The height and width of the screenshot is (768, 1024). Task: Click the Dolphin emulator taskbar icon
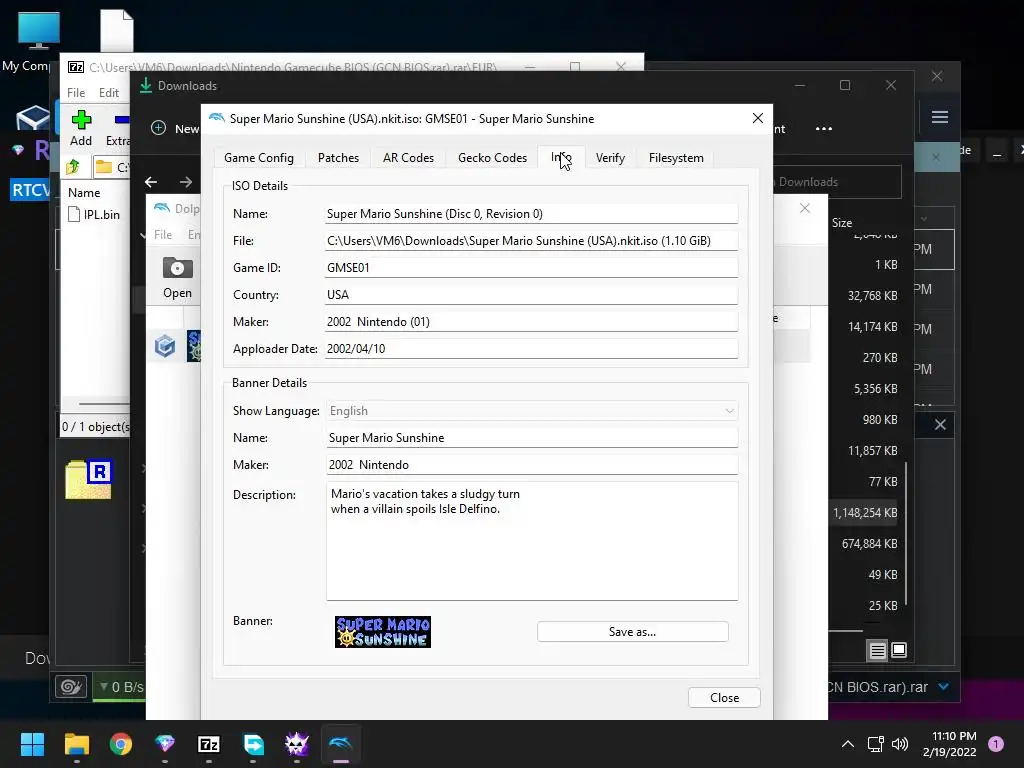[341, 744]
